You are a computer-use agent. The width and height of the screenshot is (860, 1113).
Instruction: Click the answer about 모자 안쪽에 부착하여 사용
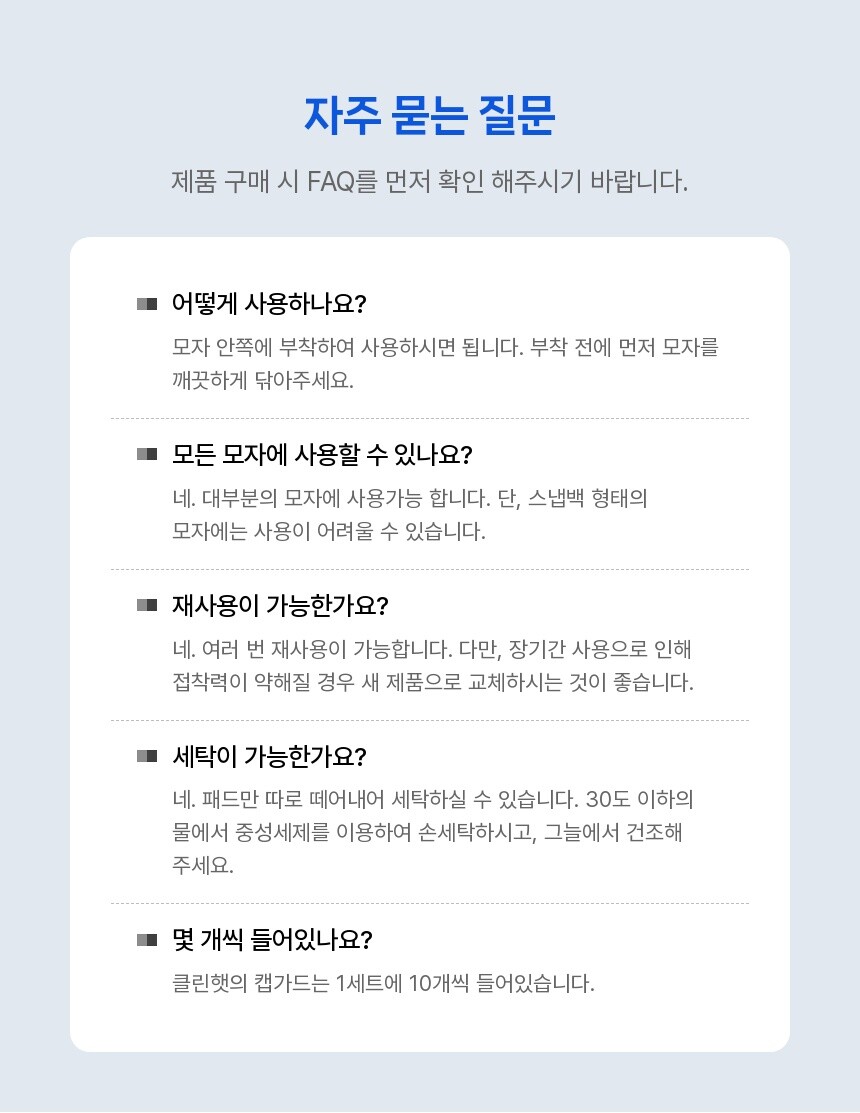445,363
